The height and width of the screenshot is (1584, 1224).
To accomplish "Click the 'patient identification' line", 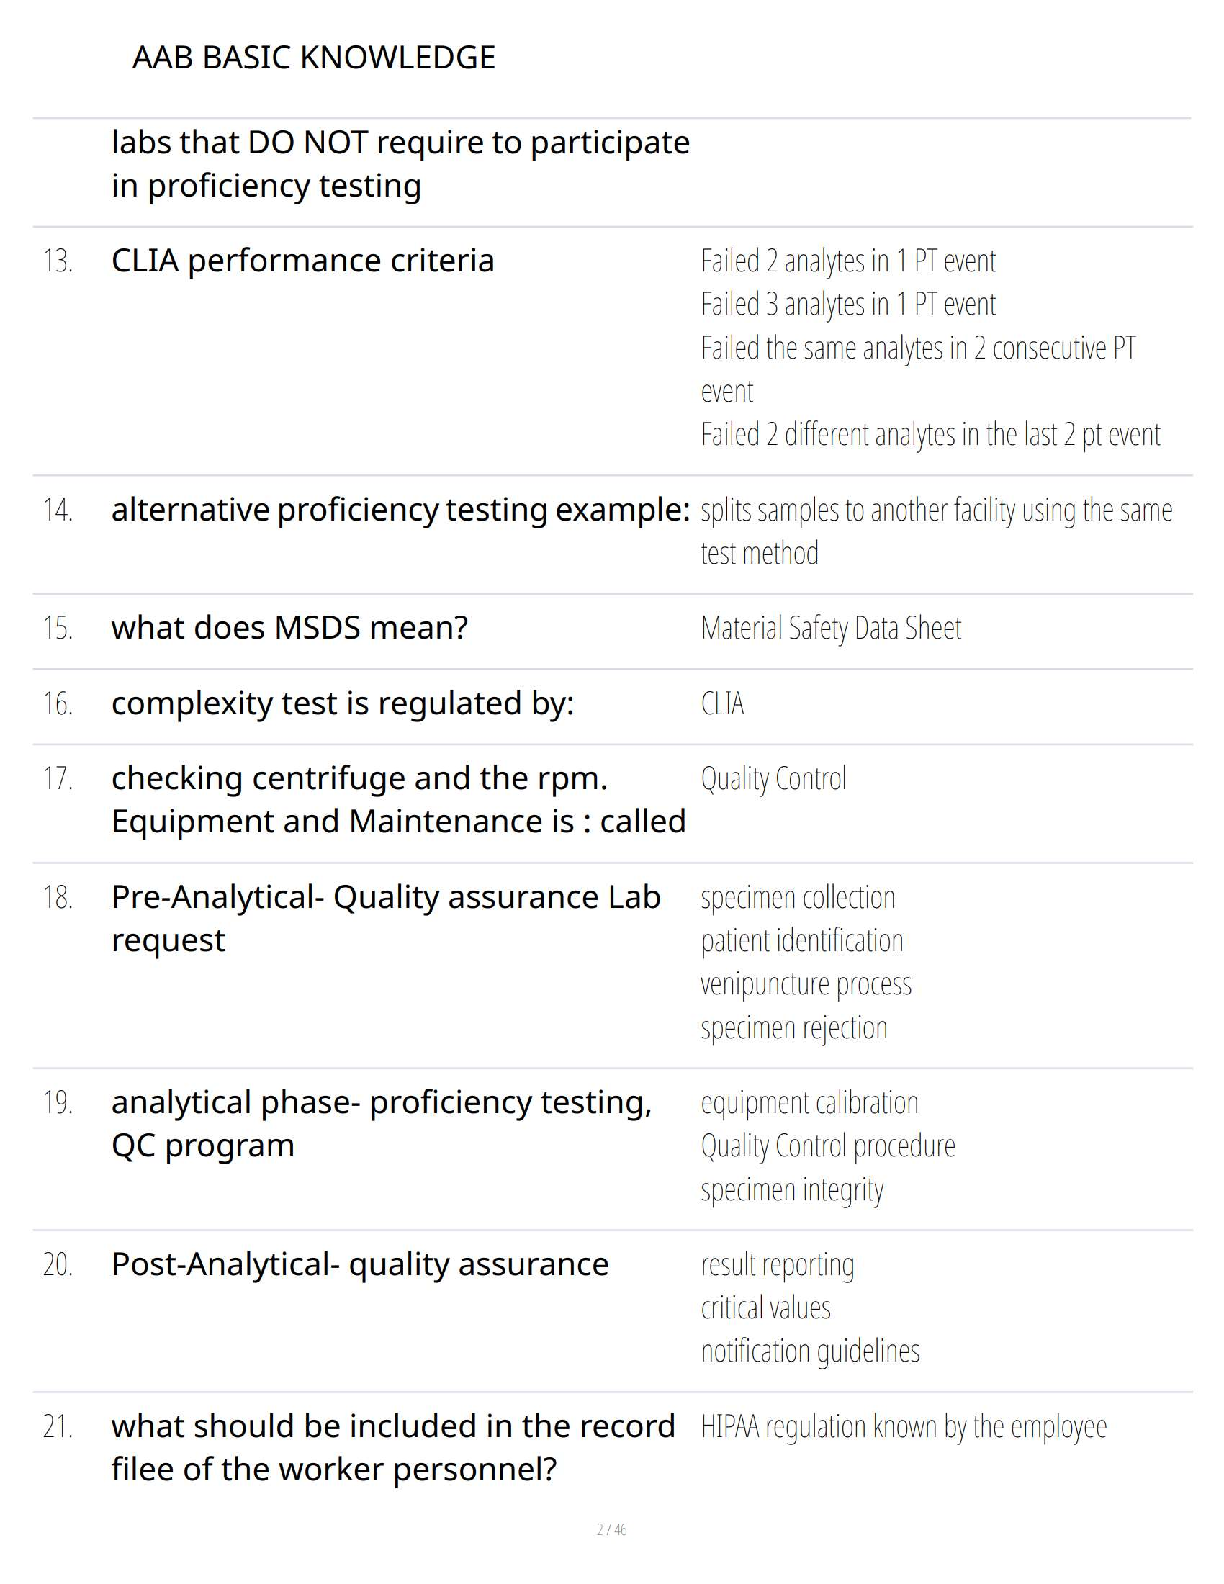I will [801, 941].
